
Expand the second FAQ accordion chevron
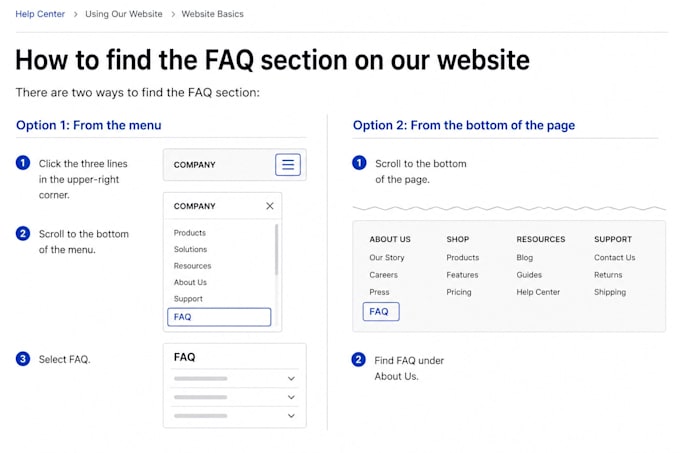point(291,397)
